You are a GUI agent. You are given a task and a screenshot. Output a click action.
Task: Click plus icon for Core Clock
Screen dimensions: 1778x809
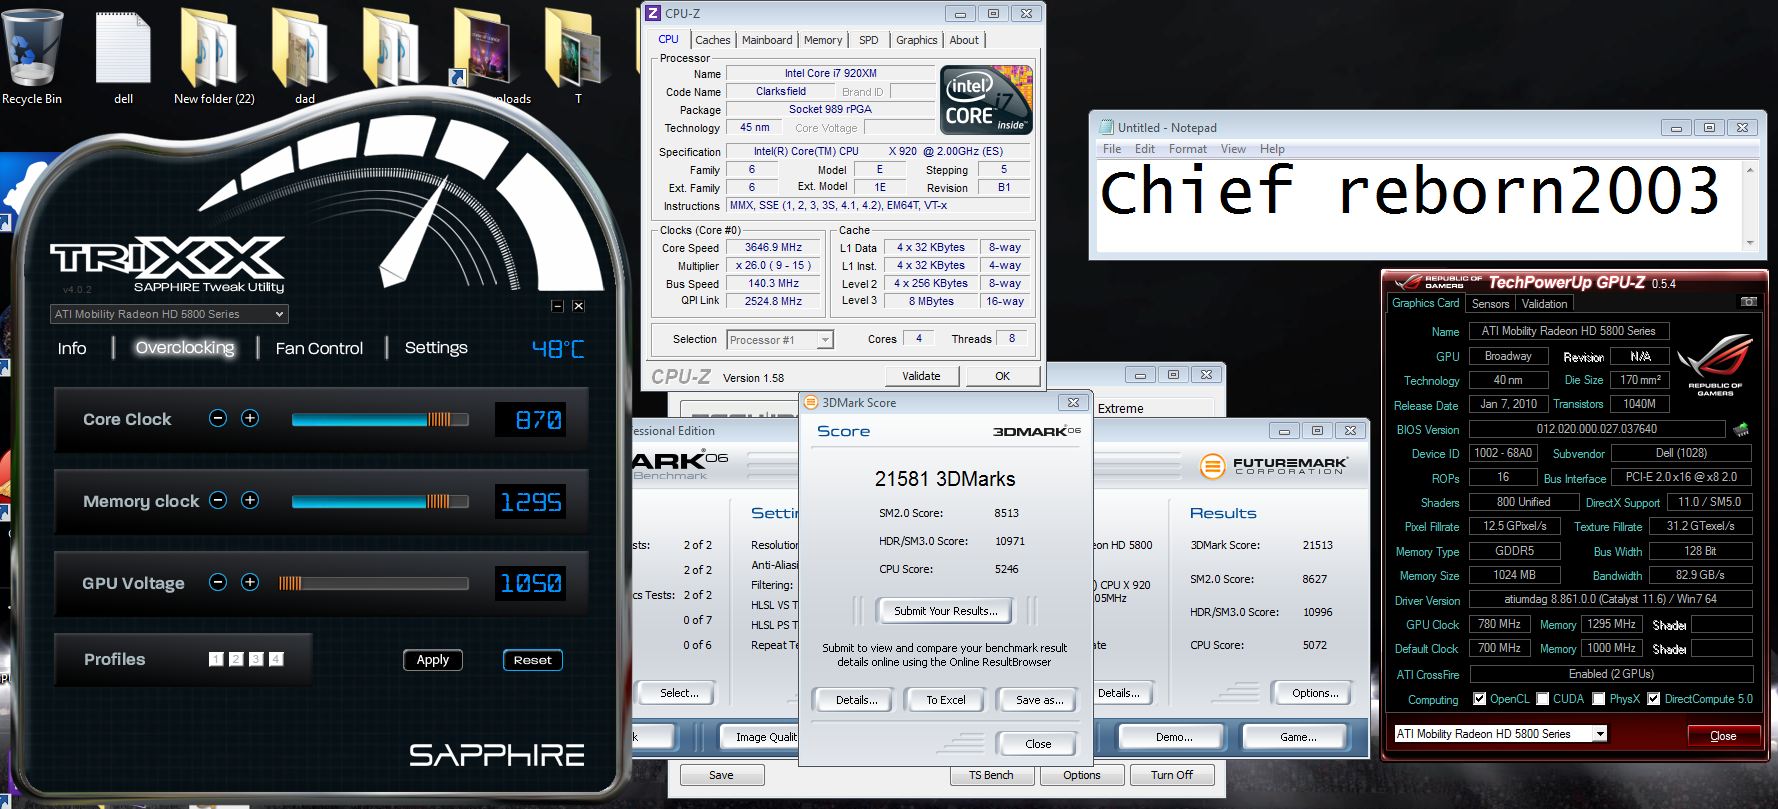(250, 418)
